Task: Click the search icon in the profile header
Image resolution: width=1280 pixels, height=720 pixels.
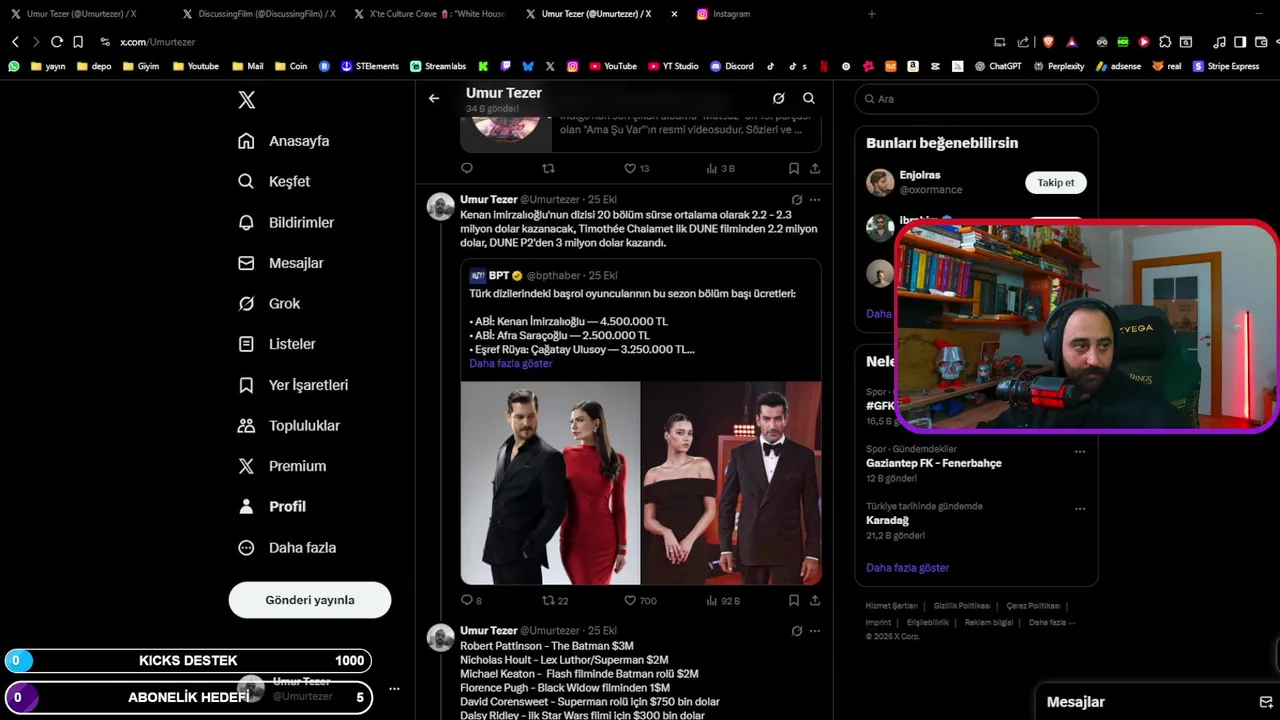Action: pos(809,98)
